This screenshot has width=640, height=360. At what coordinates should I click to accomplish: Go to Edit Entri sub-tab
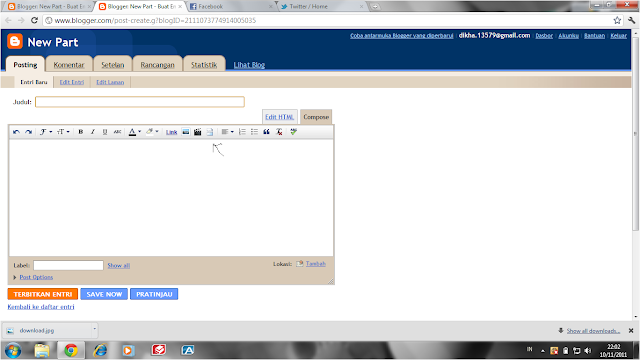point(72,82)
